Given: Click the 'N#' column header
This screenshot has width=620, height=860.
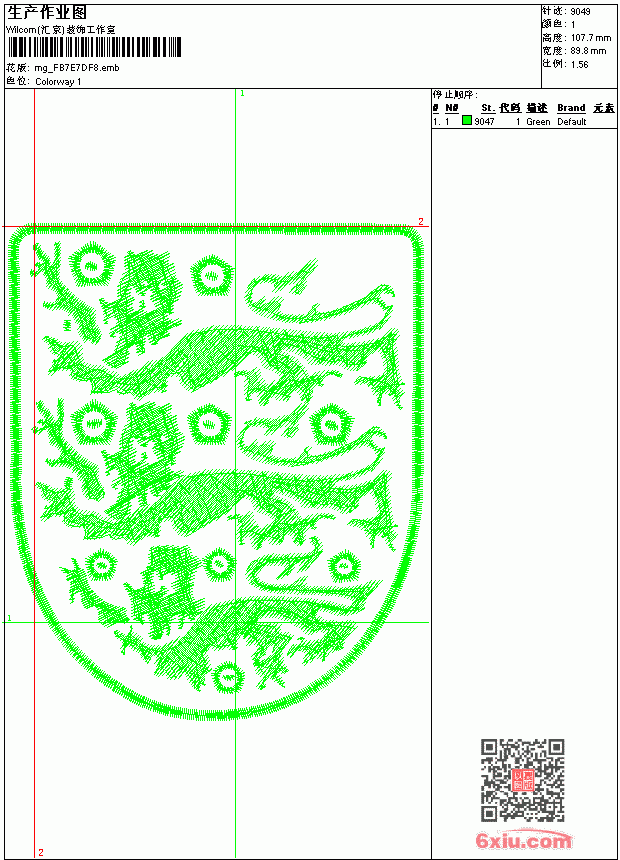Looking at the screenshot, I should point(452,108).
